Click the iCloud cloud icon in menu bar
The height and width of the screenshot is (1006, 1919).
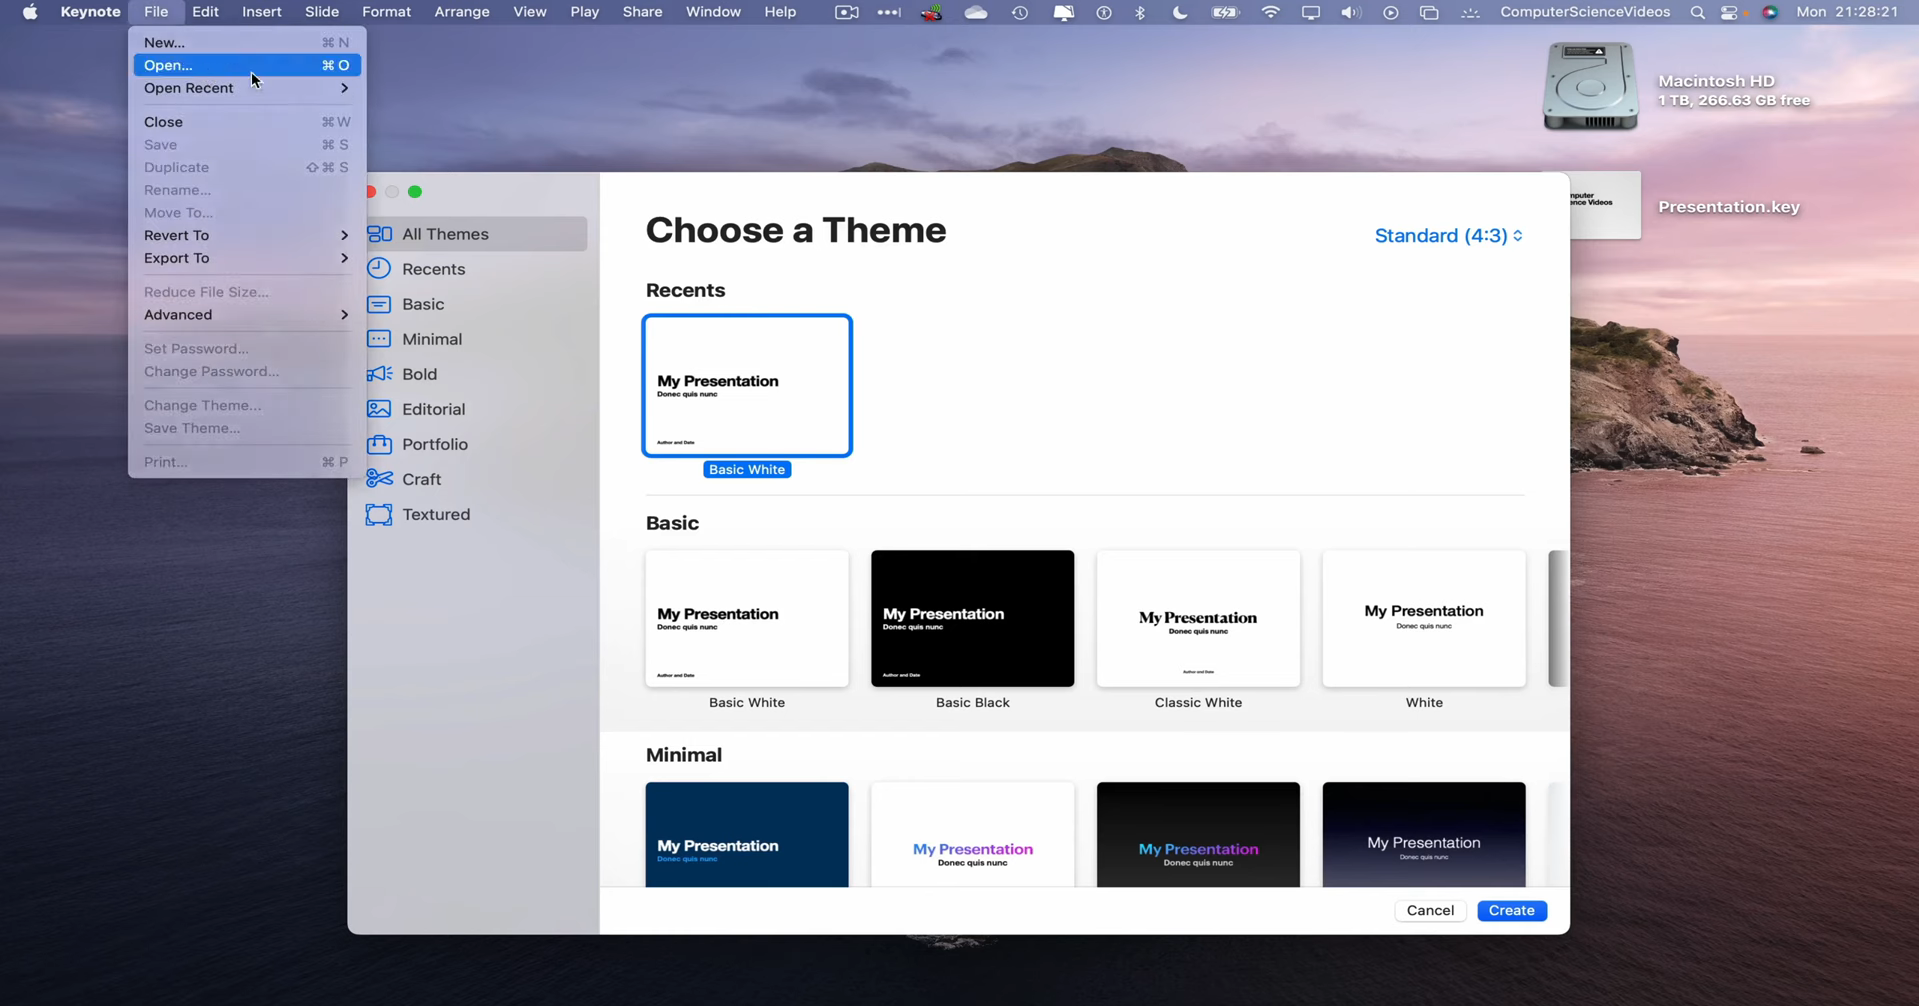point(976,12)
